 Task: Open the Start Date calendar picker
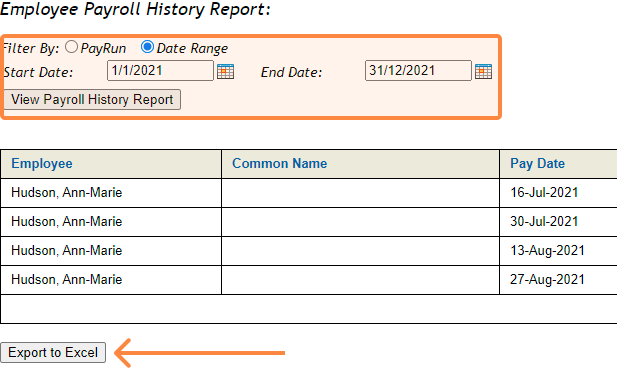[x=225, y=72]
